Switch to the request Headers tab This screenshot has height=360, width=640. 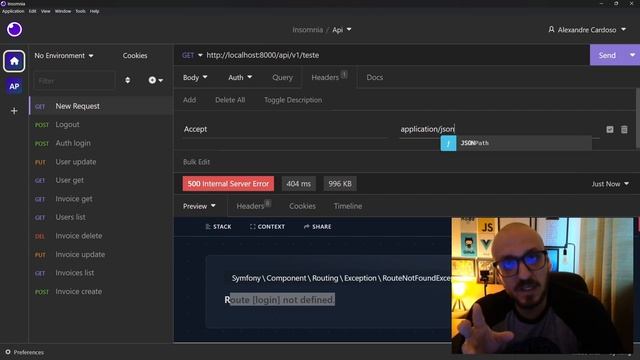tap(329, 77)
